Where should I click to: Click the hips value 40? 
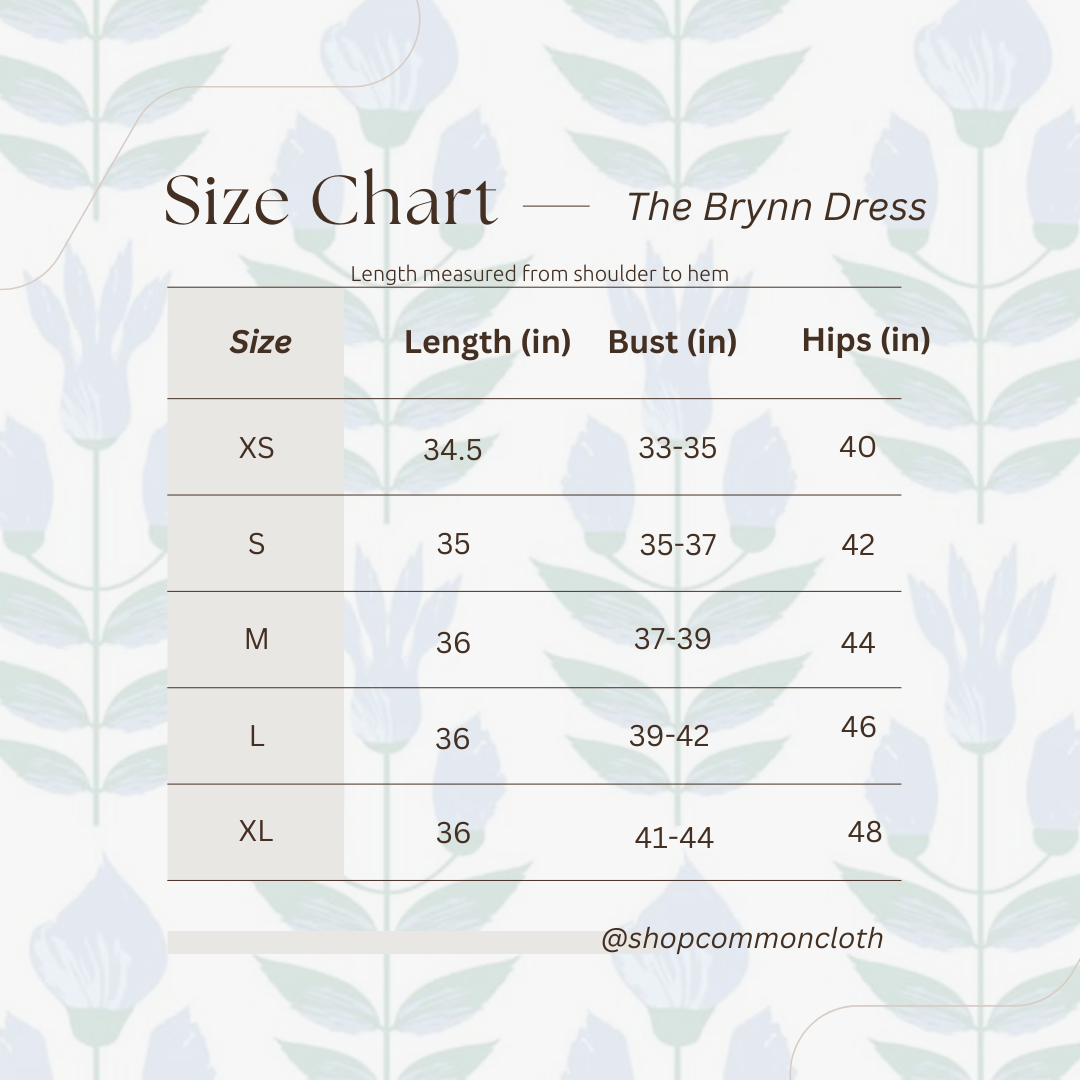(x=857, y=447)
